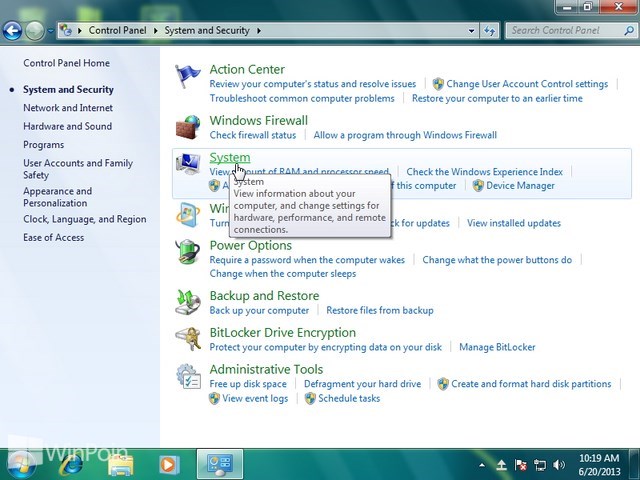Viewport: 640px width, 480px height.
Task: Click the Power Options battery icon
Action: click(x=188, y=252)
